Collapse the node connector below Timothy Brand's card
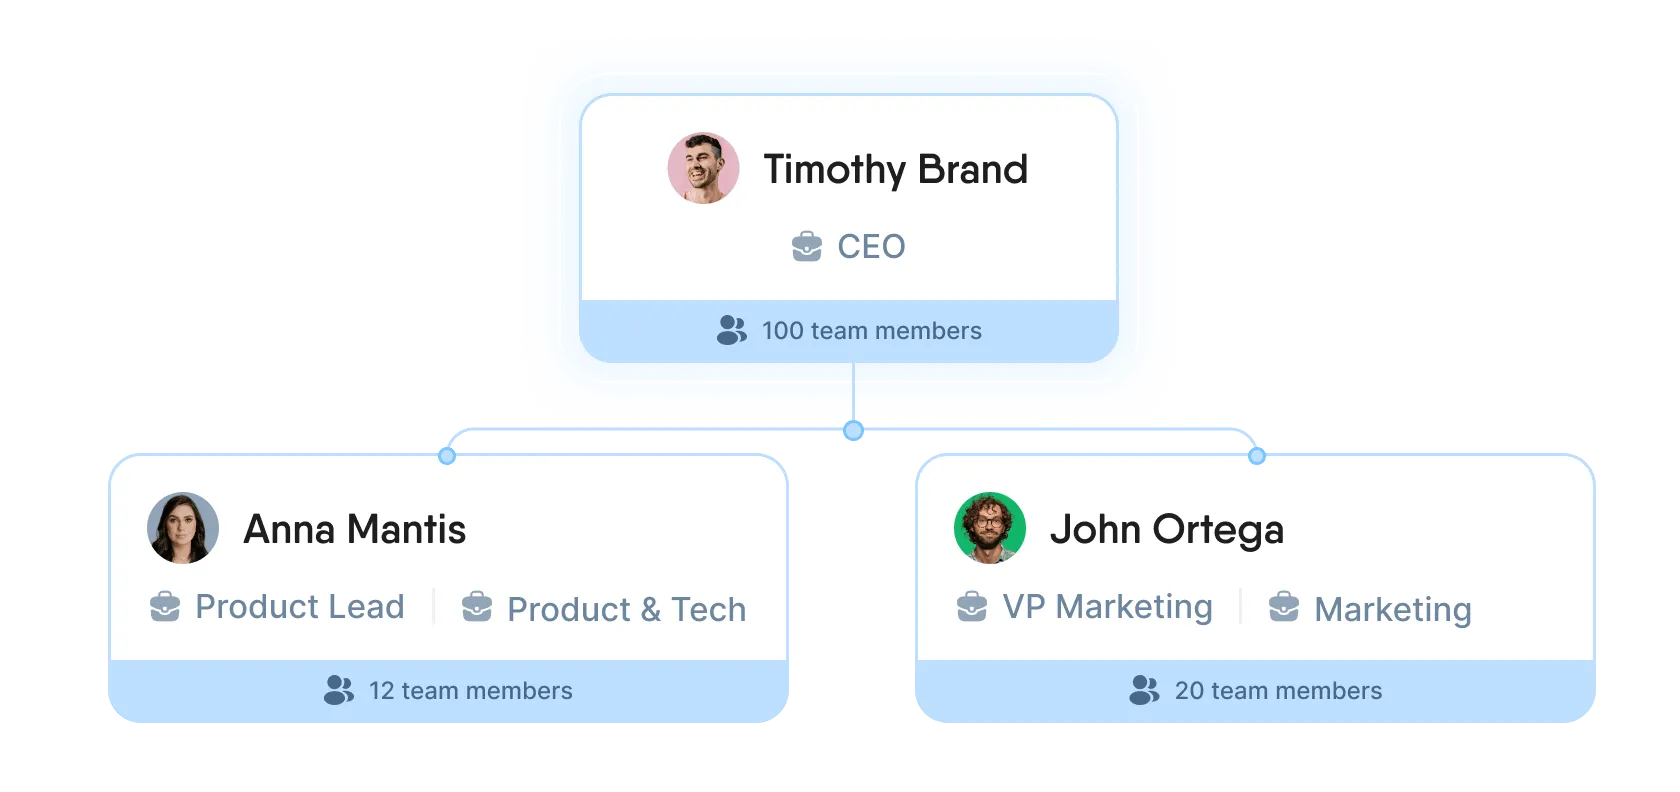 pos(853,431)
